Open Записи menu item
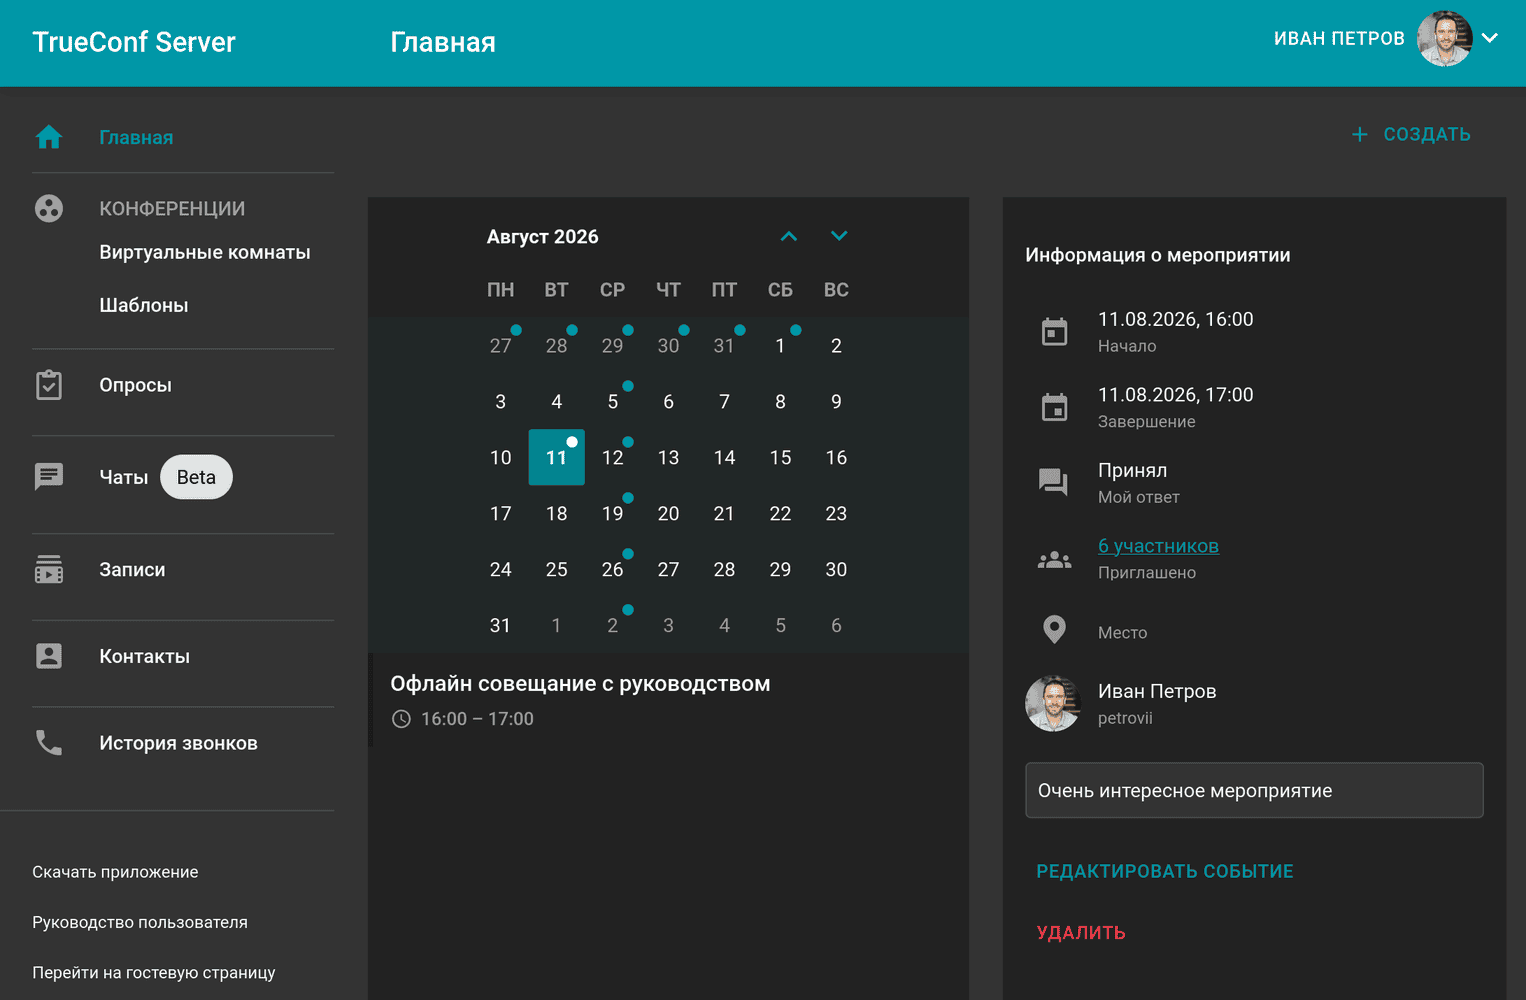The height and width of the screenshot is (1000, 1526). click(132, 569)
